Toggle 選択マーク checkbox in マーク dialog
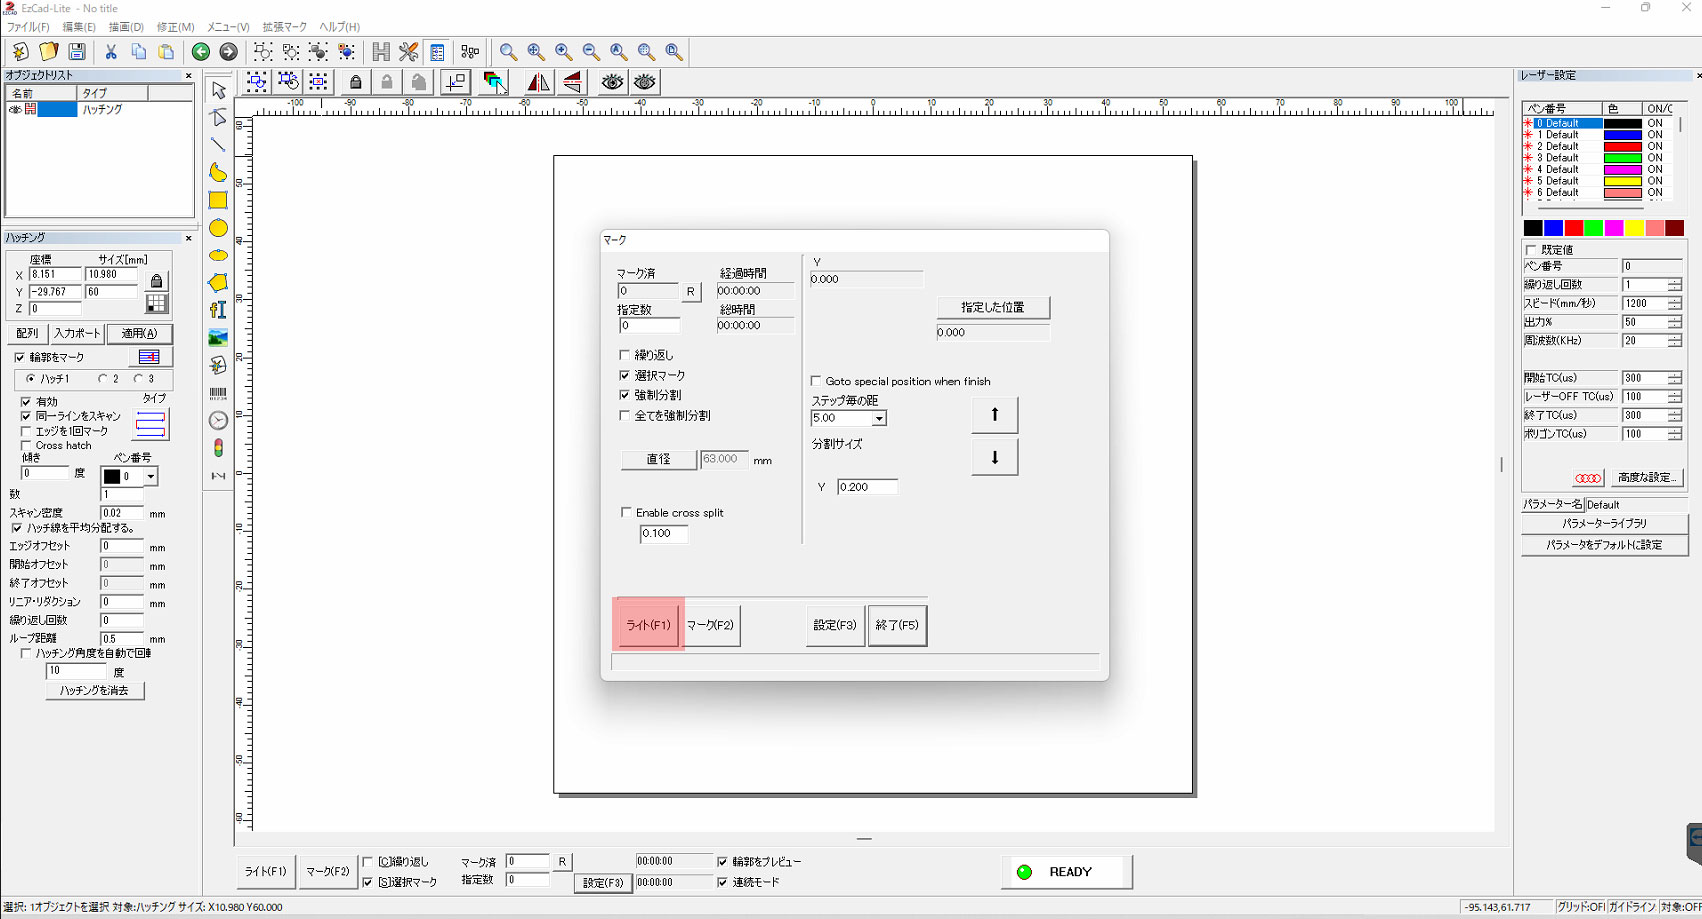 click(x=625, y=375)
